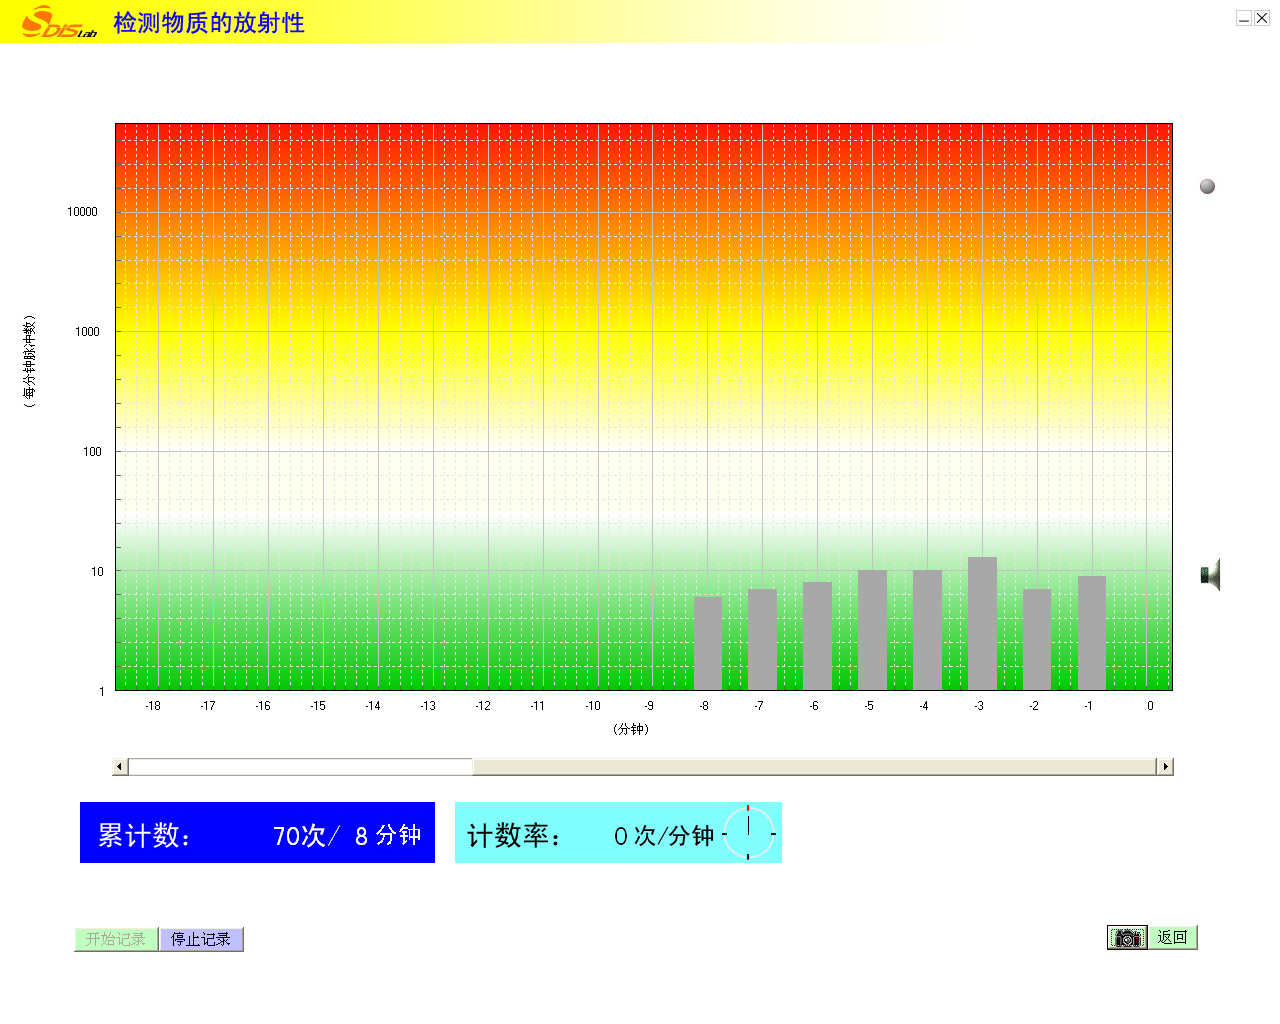Image resolution: width=1280 pixels, height=1024 pixels.
Task: Click the 检测物质的放射性 title text
Action: [209, 23]
